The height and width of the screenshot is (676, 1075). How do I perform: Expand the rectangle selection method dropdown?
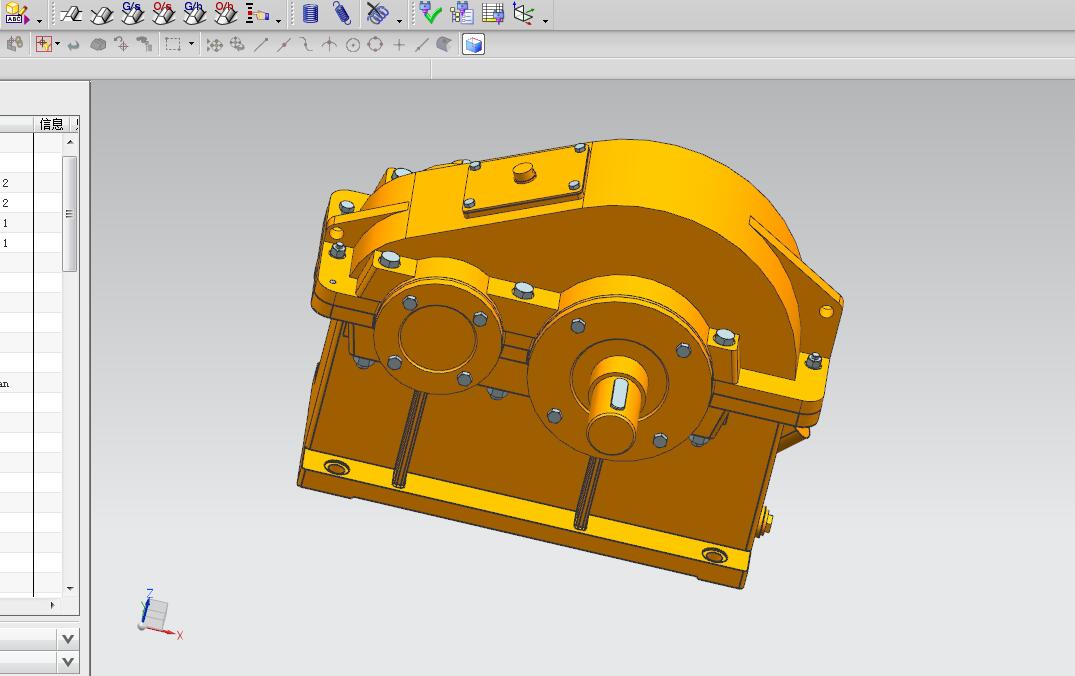click(191, 44)
